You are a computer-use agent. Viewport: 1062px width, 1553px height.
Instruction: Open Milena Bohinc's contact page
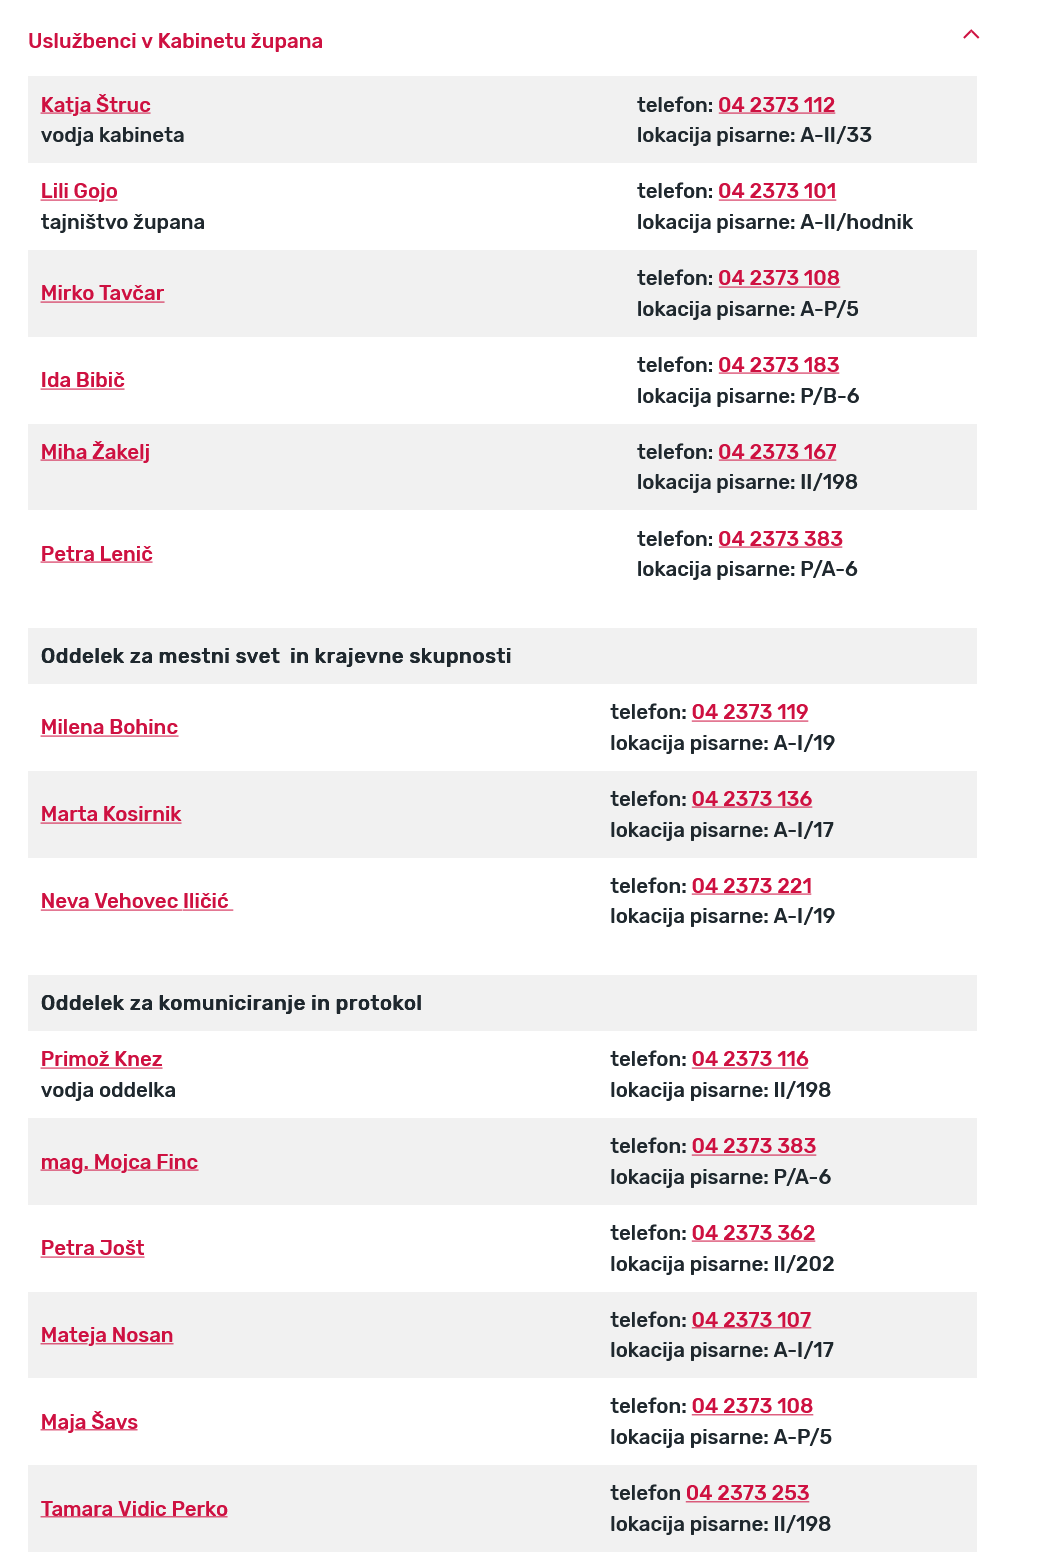[109, 727]
